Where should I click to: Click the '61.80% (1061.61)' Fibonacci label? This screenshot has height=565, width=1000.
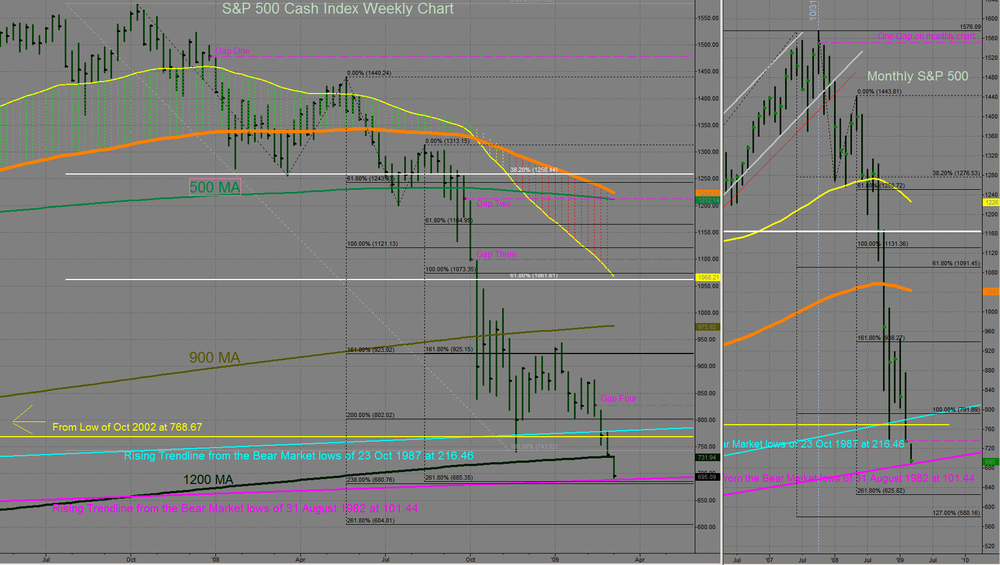point(534,275)
